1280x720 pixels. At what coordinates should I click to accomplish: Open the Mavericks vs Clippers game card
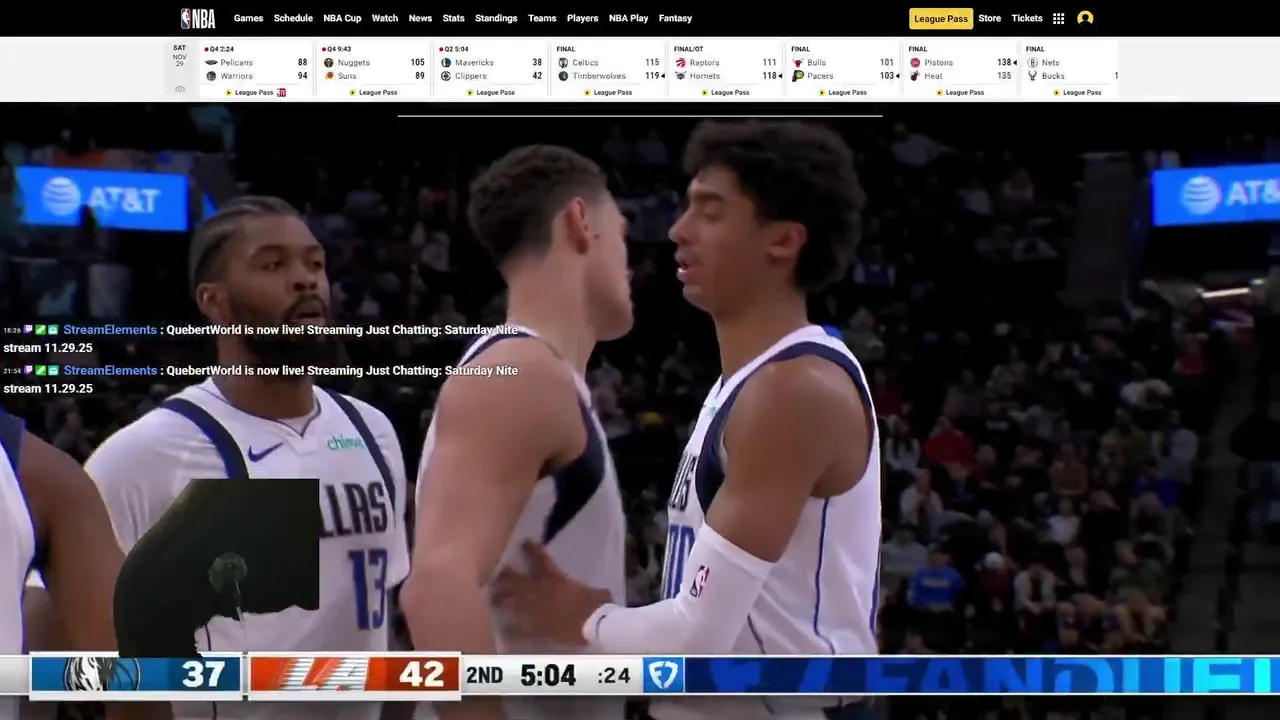[x=491, y=69]
